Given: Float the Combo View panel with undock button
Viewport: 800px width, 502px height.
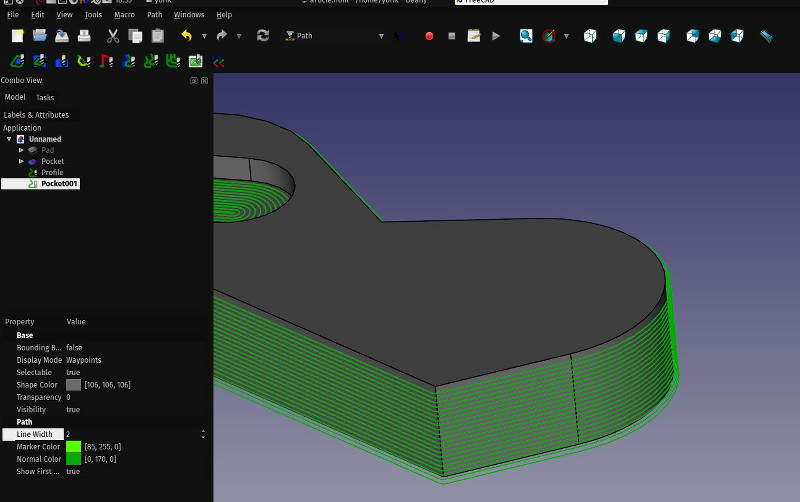Looking at the screenshot, I should coord(193,81).
